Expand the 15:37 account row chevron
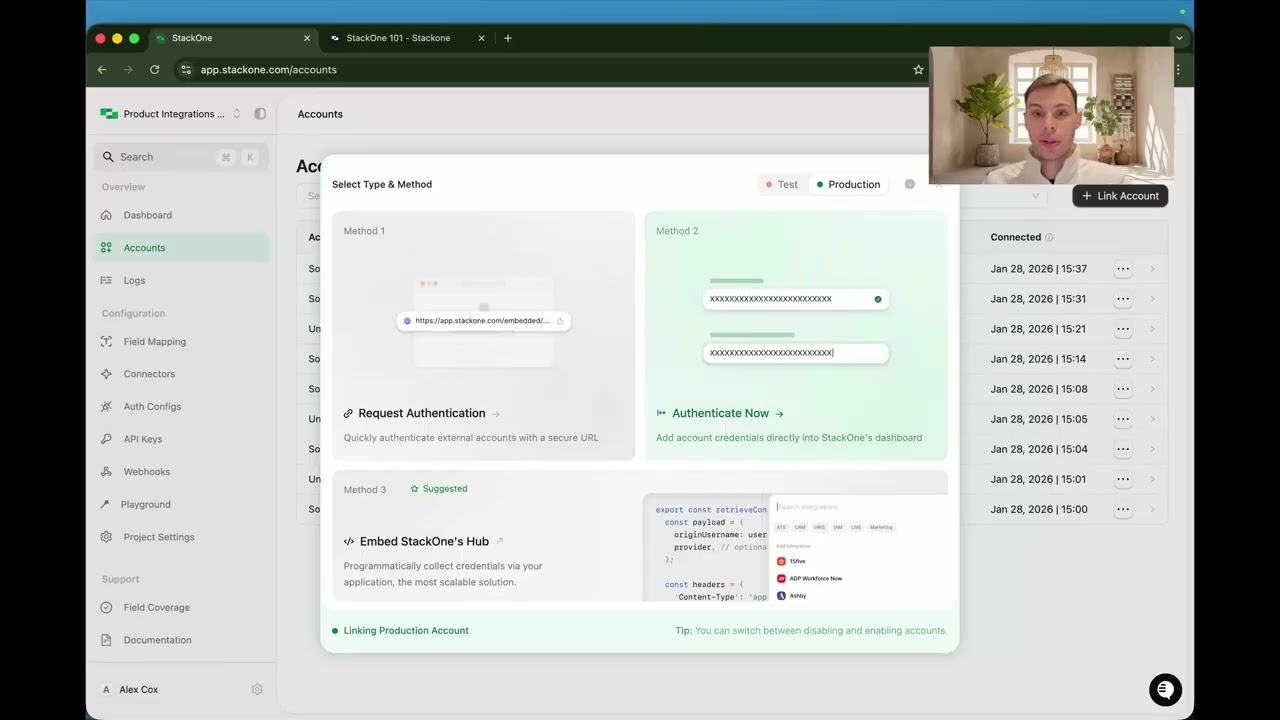1280x720 pixels. point(1152,269)
